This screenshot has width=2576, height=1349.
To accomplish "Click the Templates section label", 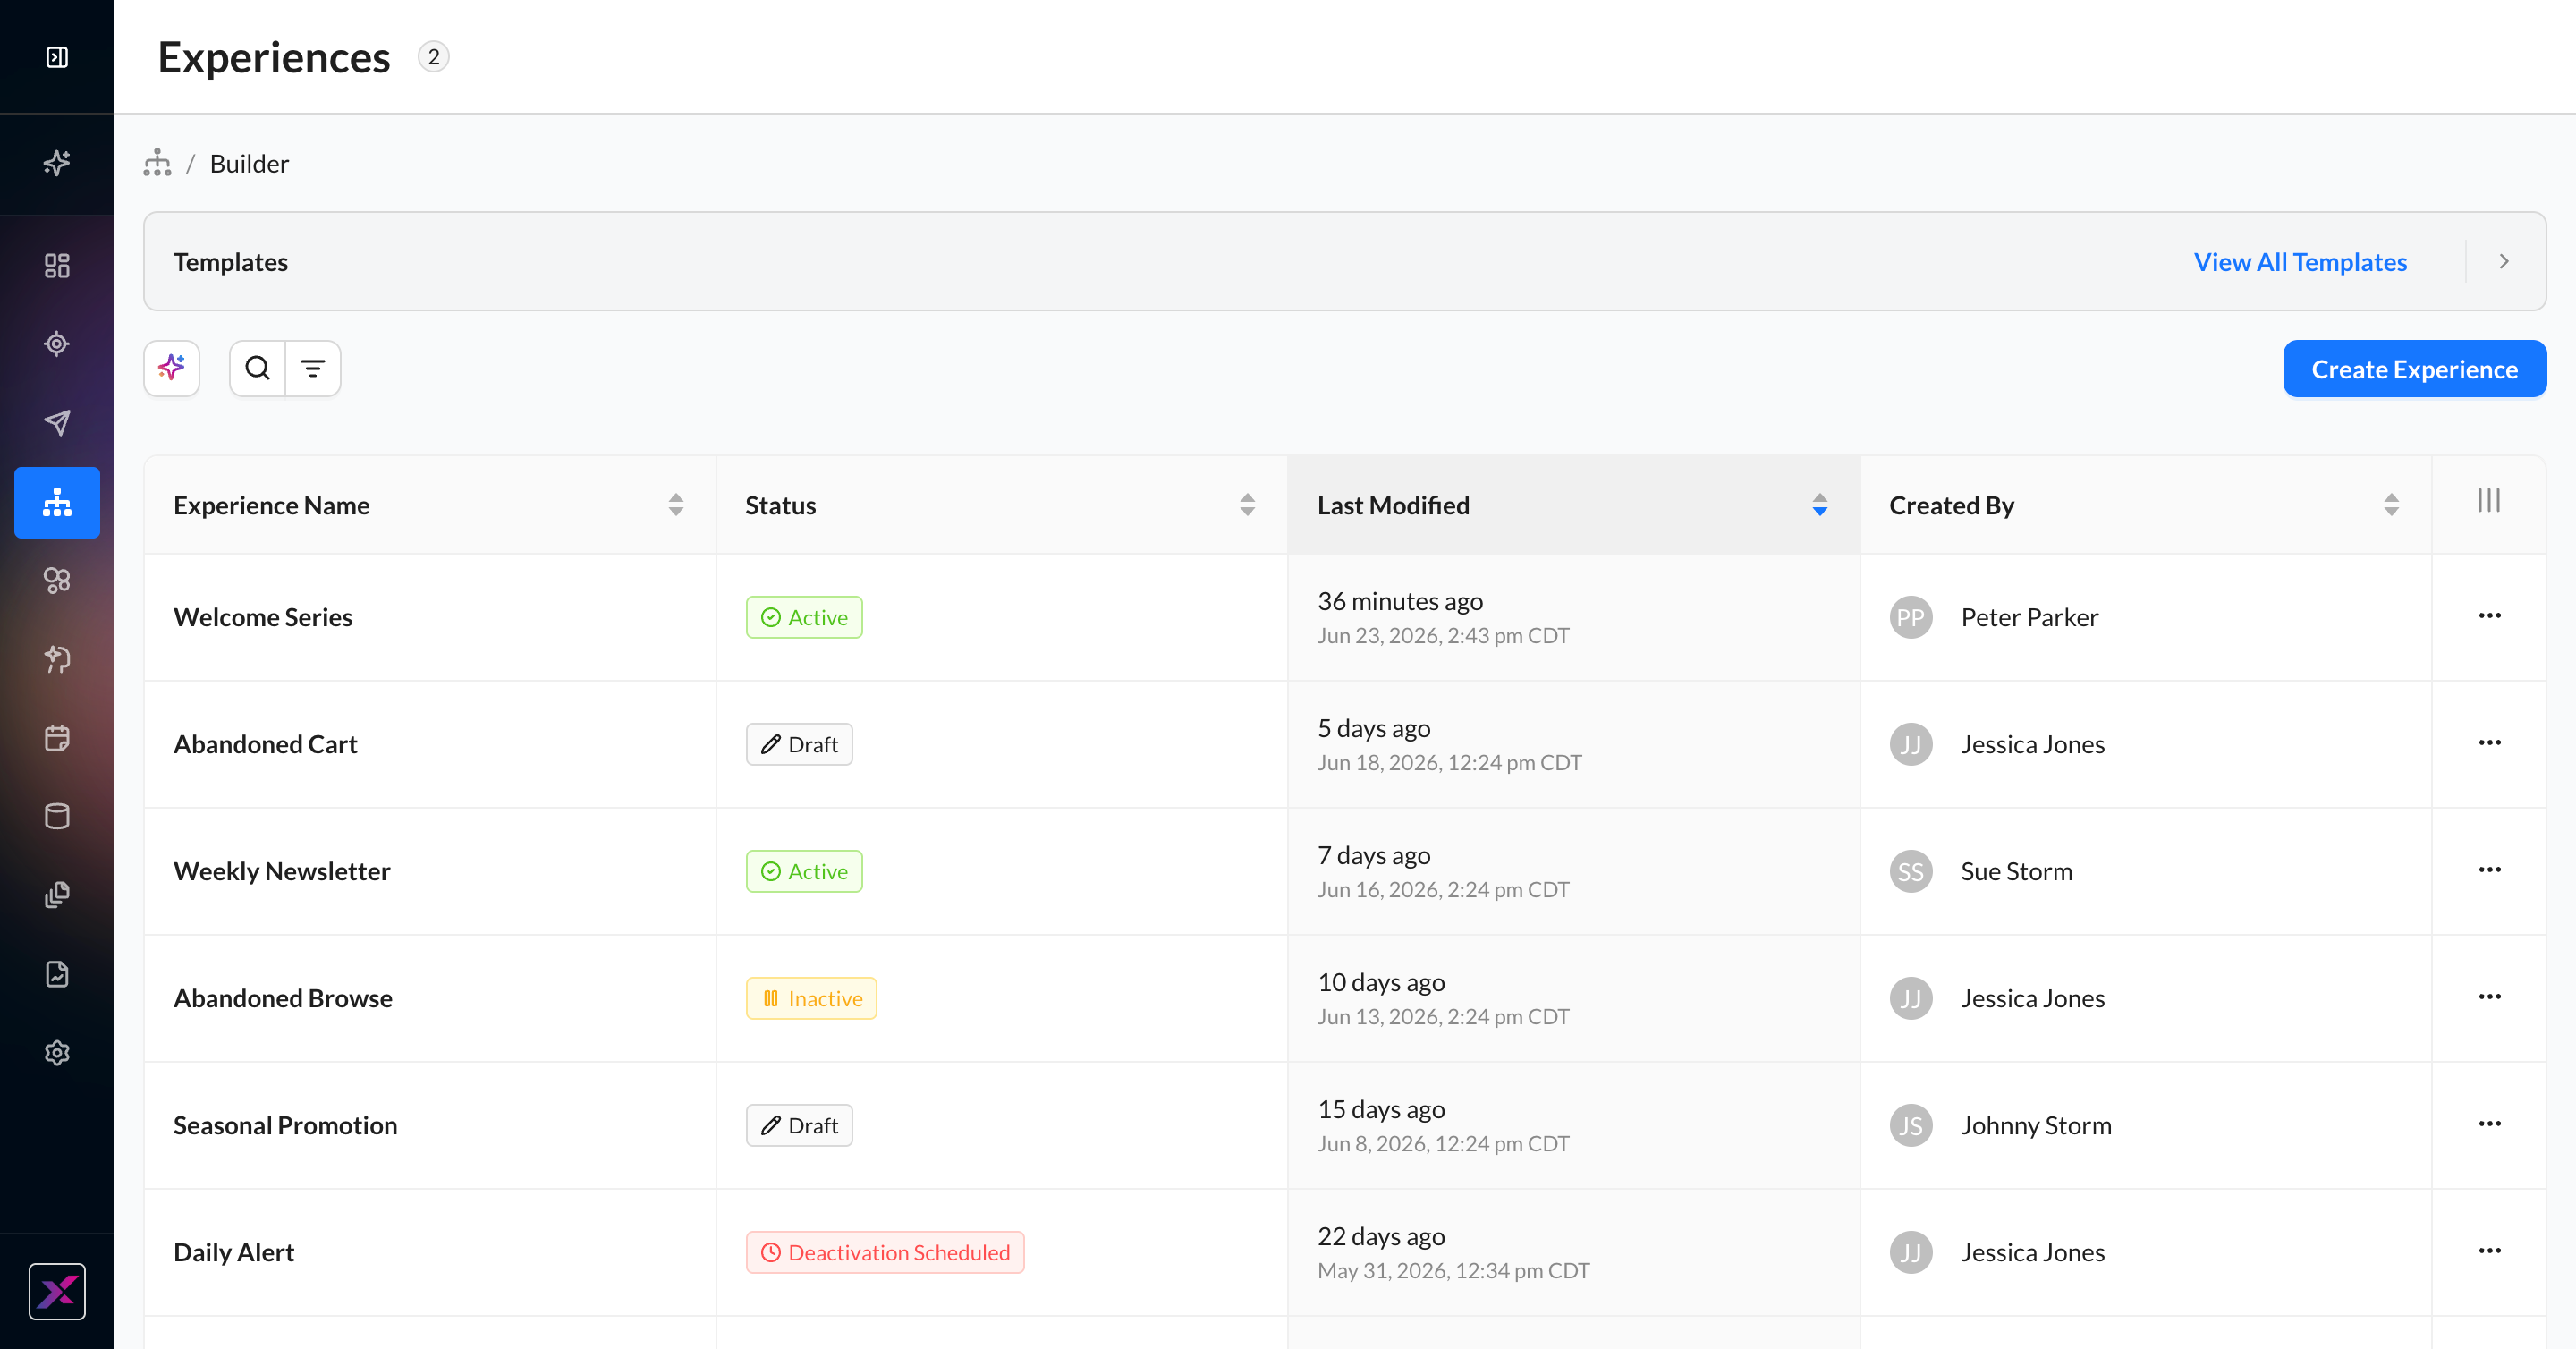I will [231, 262].
